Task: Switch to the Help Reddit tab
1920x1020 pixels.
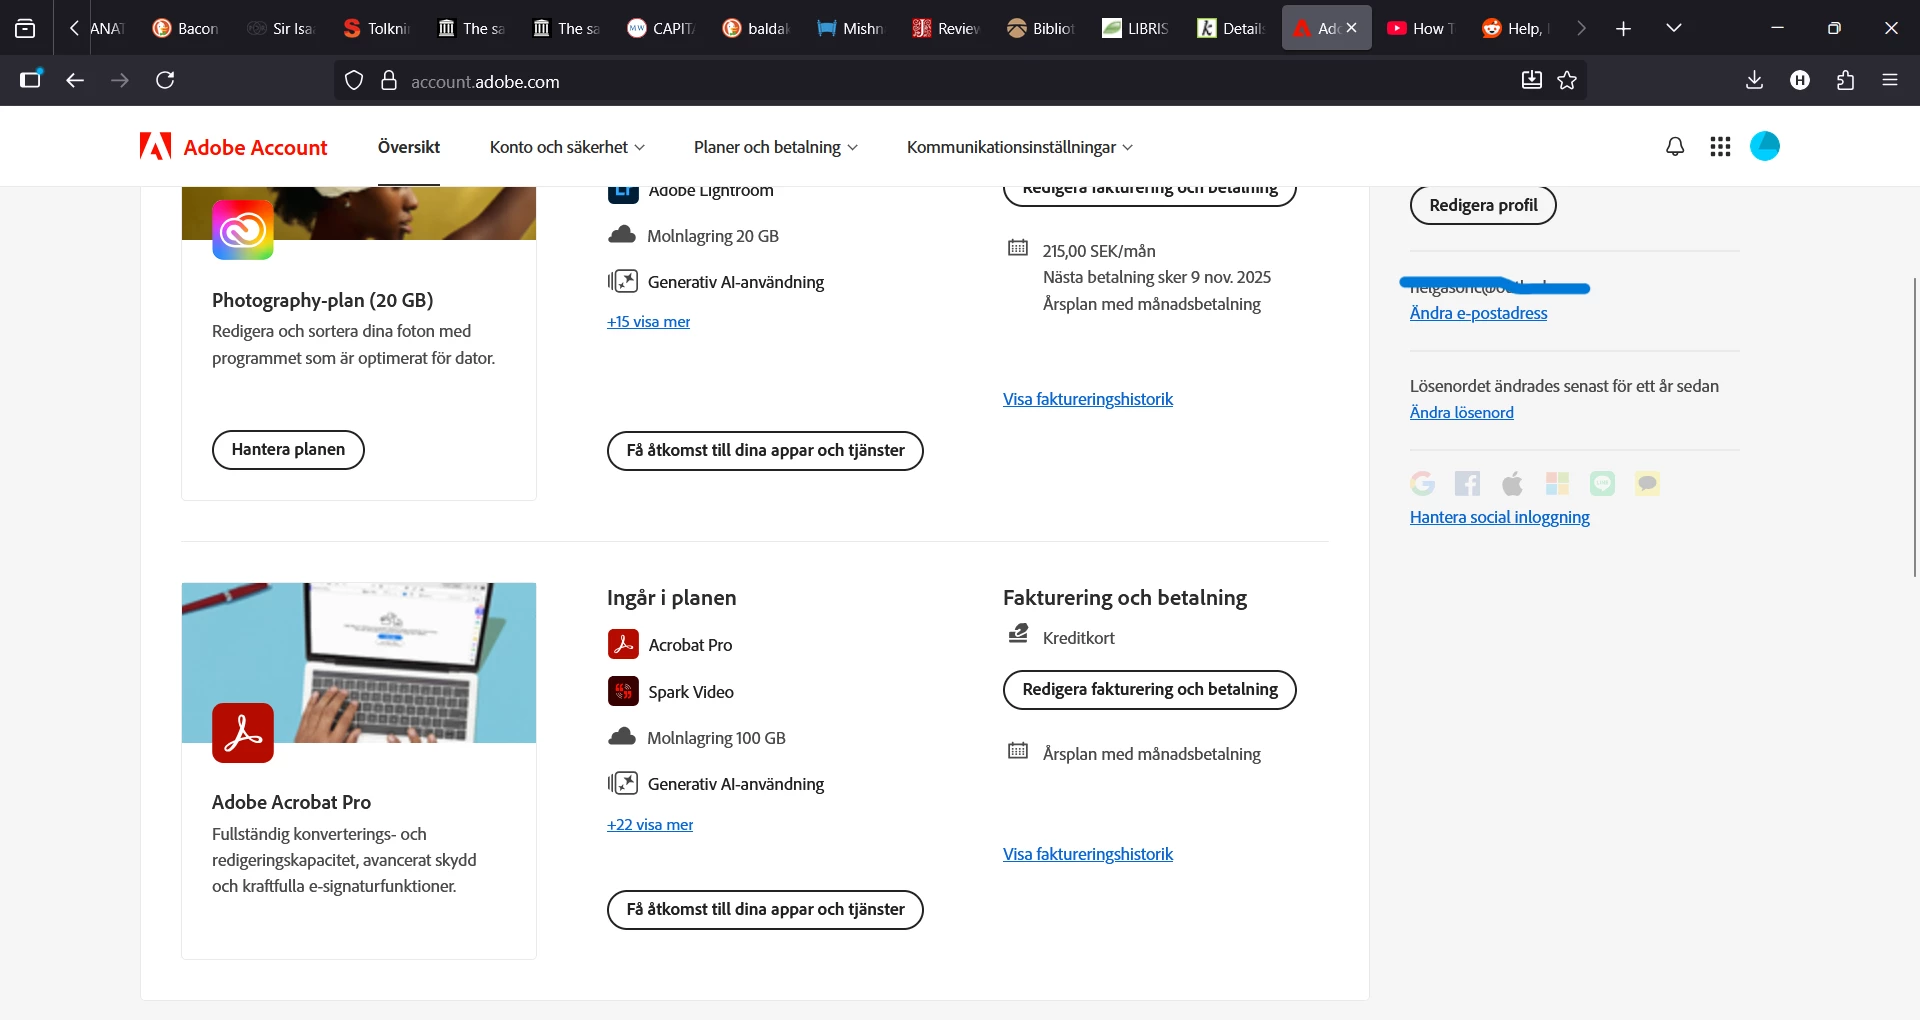Action: coord(1516,28)
